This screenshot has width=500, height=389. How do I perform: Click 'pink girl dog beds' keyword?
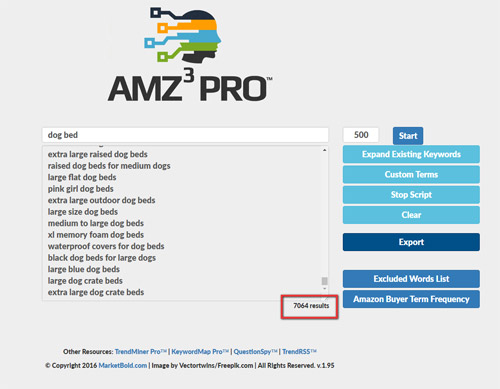[81, 189]
